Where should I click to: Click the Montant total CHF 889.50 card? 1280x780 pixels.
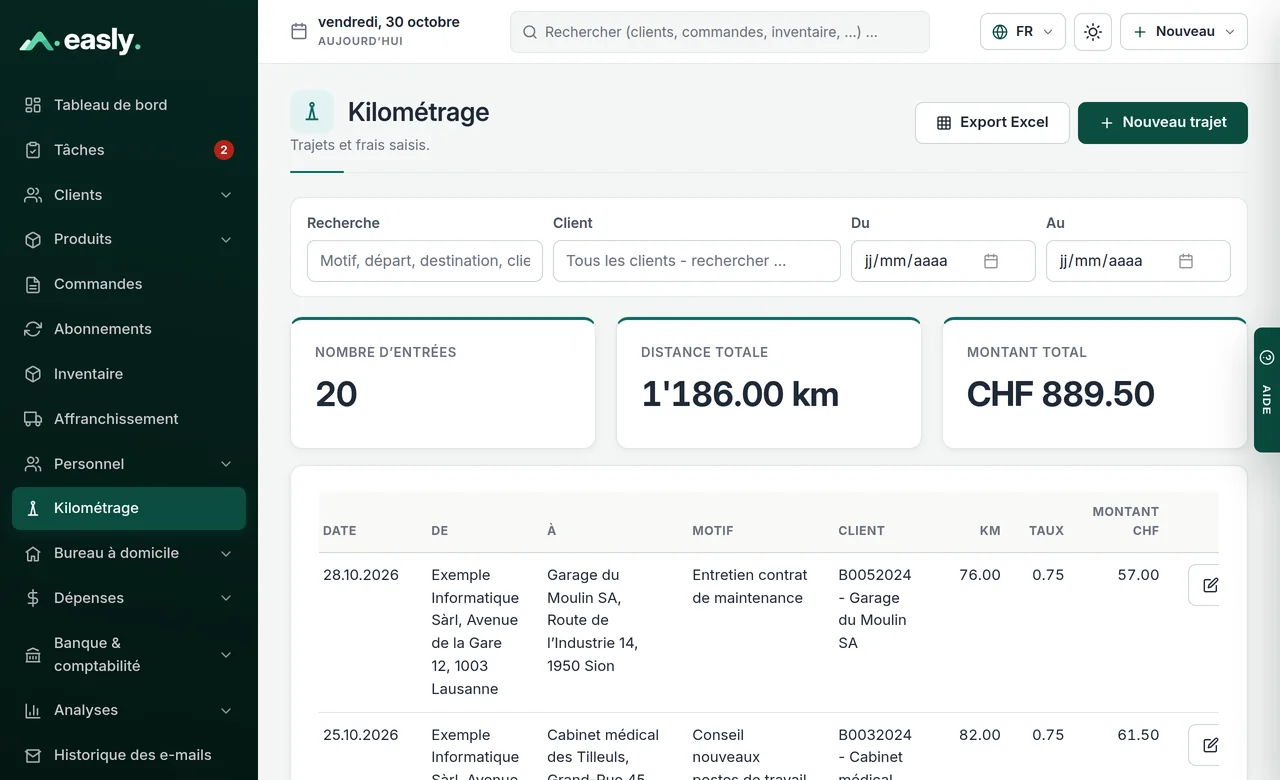pyautogui.click(x=1095, y=383)
